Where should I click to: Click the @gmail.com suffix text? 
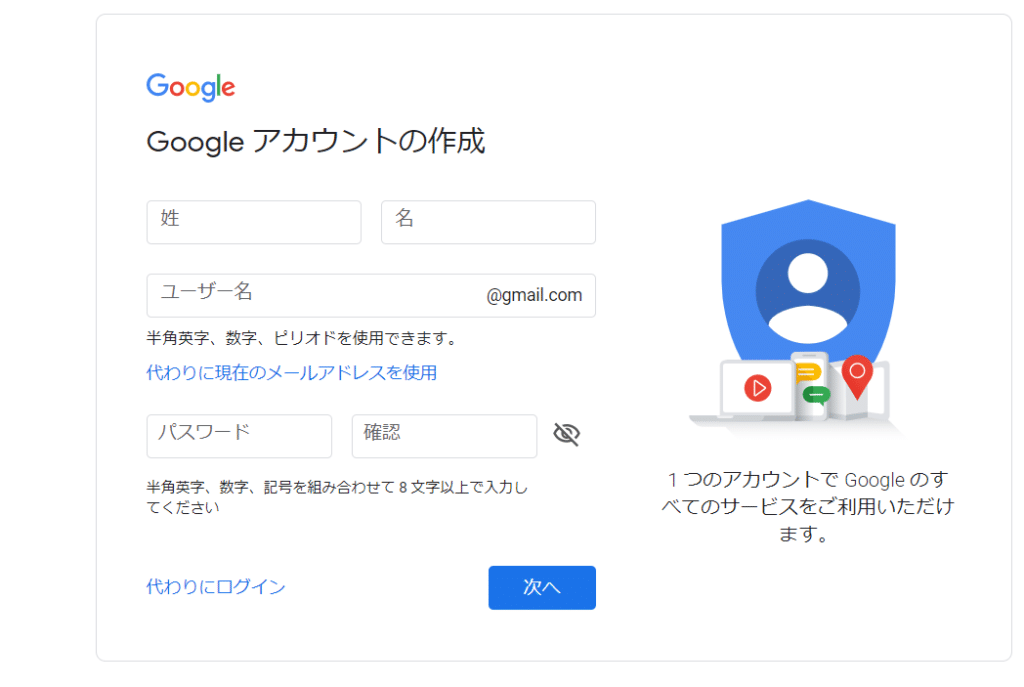[534, 295]
